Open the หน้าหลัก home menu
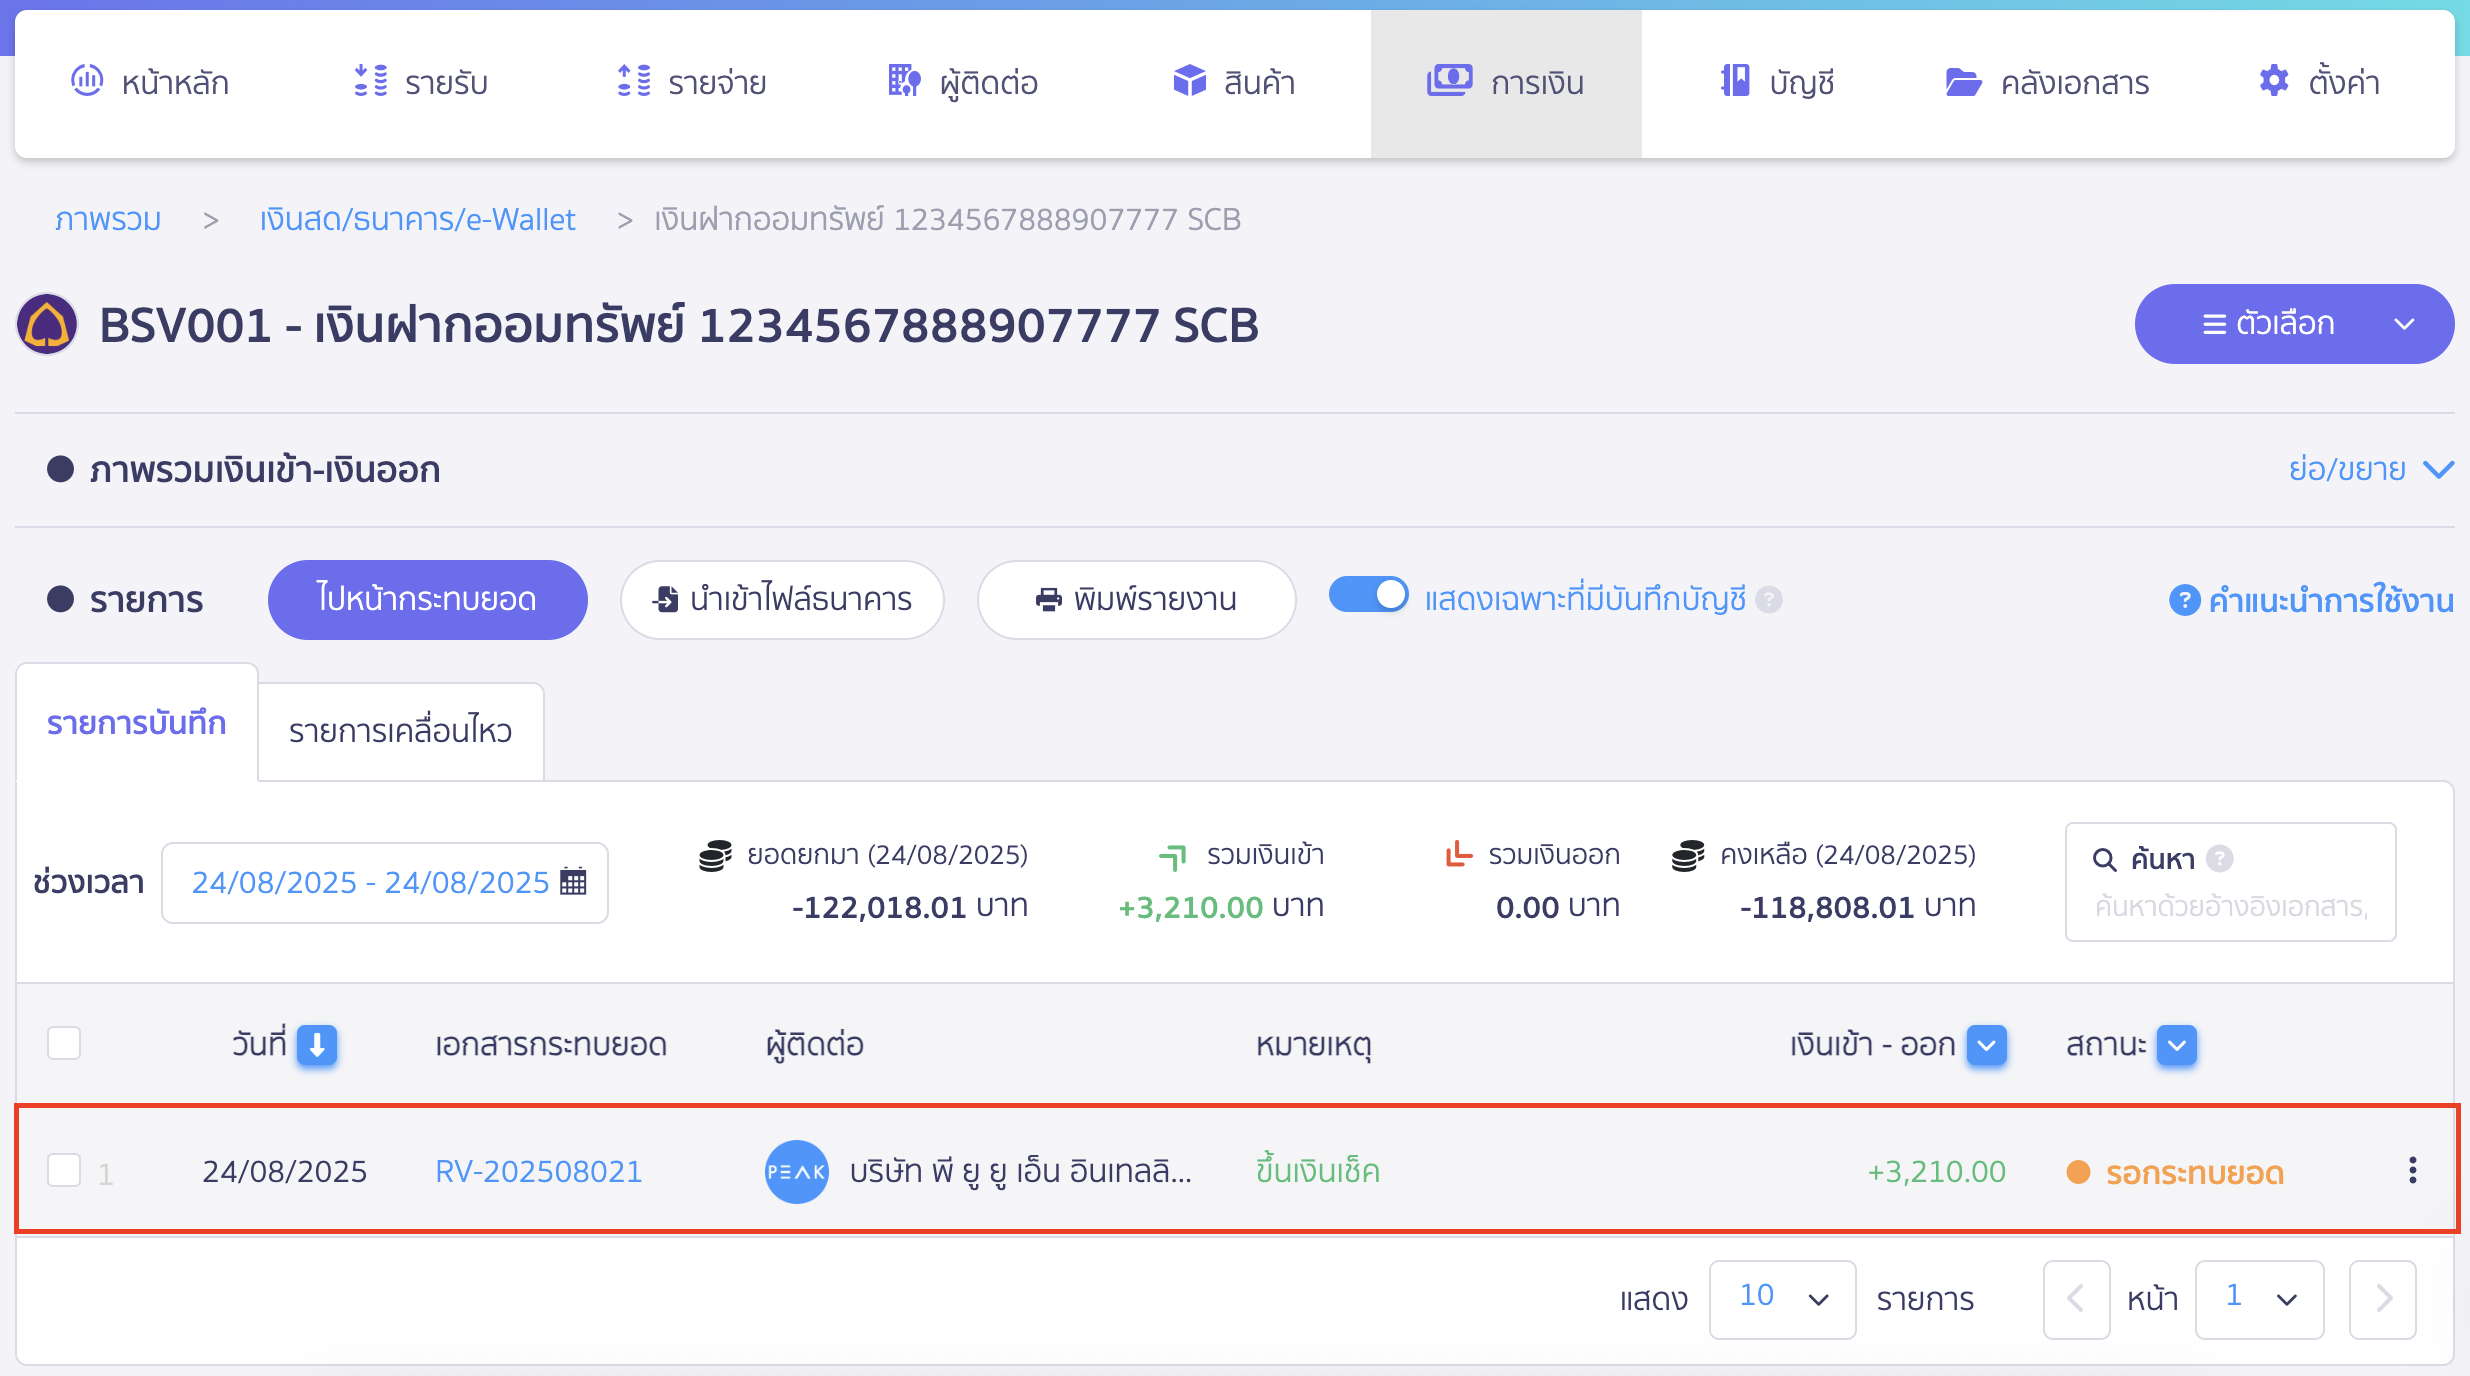The height and width of the screenshot is (1376, 2470). click(x=150, y=82)
